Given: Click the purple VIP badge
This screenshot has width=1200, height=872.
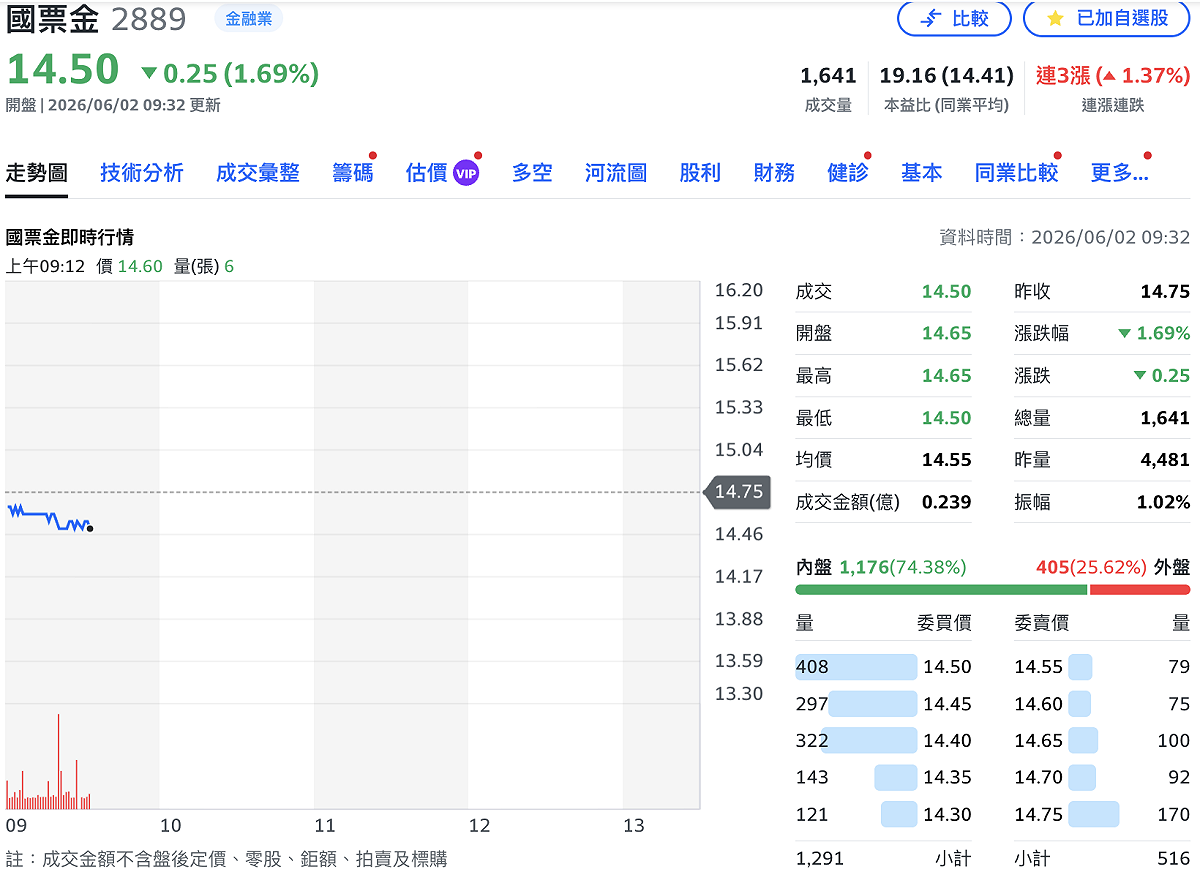Looking at the screenshot, I should click(466, 173).
